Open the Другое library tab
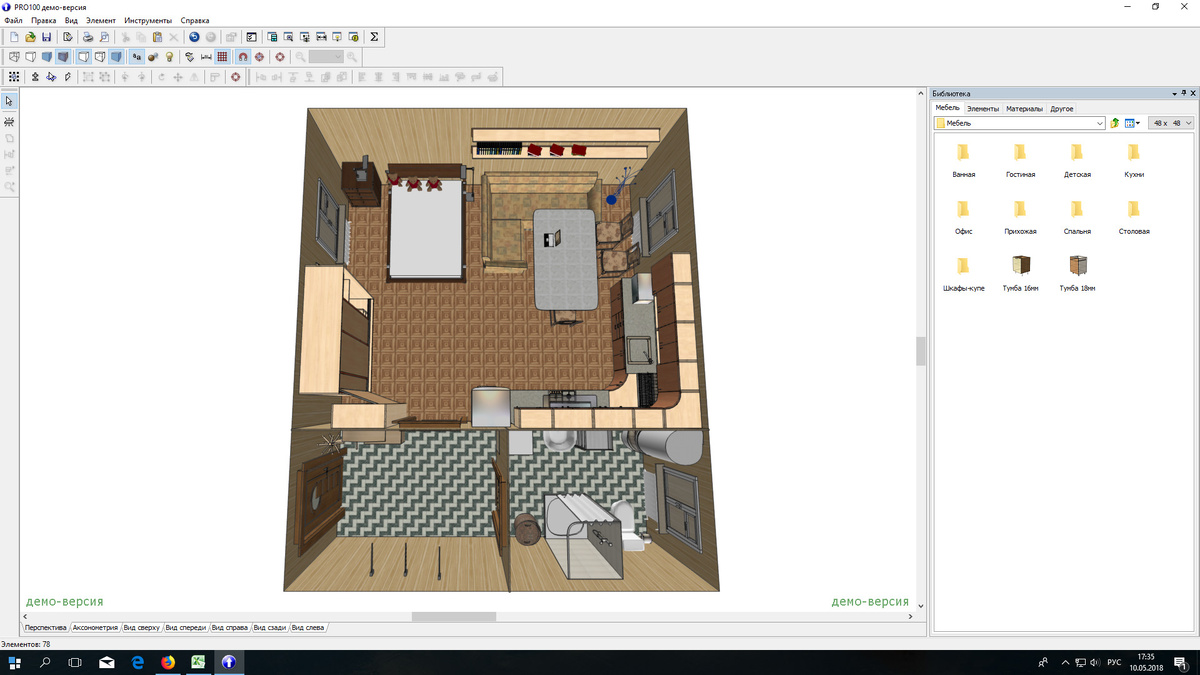This screenshot has height=675, width=1200. pos(1062,108)
